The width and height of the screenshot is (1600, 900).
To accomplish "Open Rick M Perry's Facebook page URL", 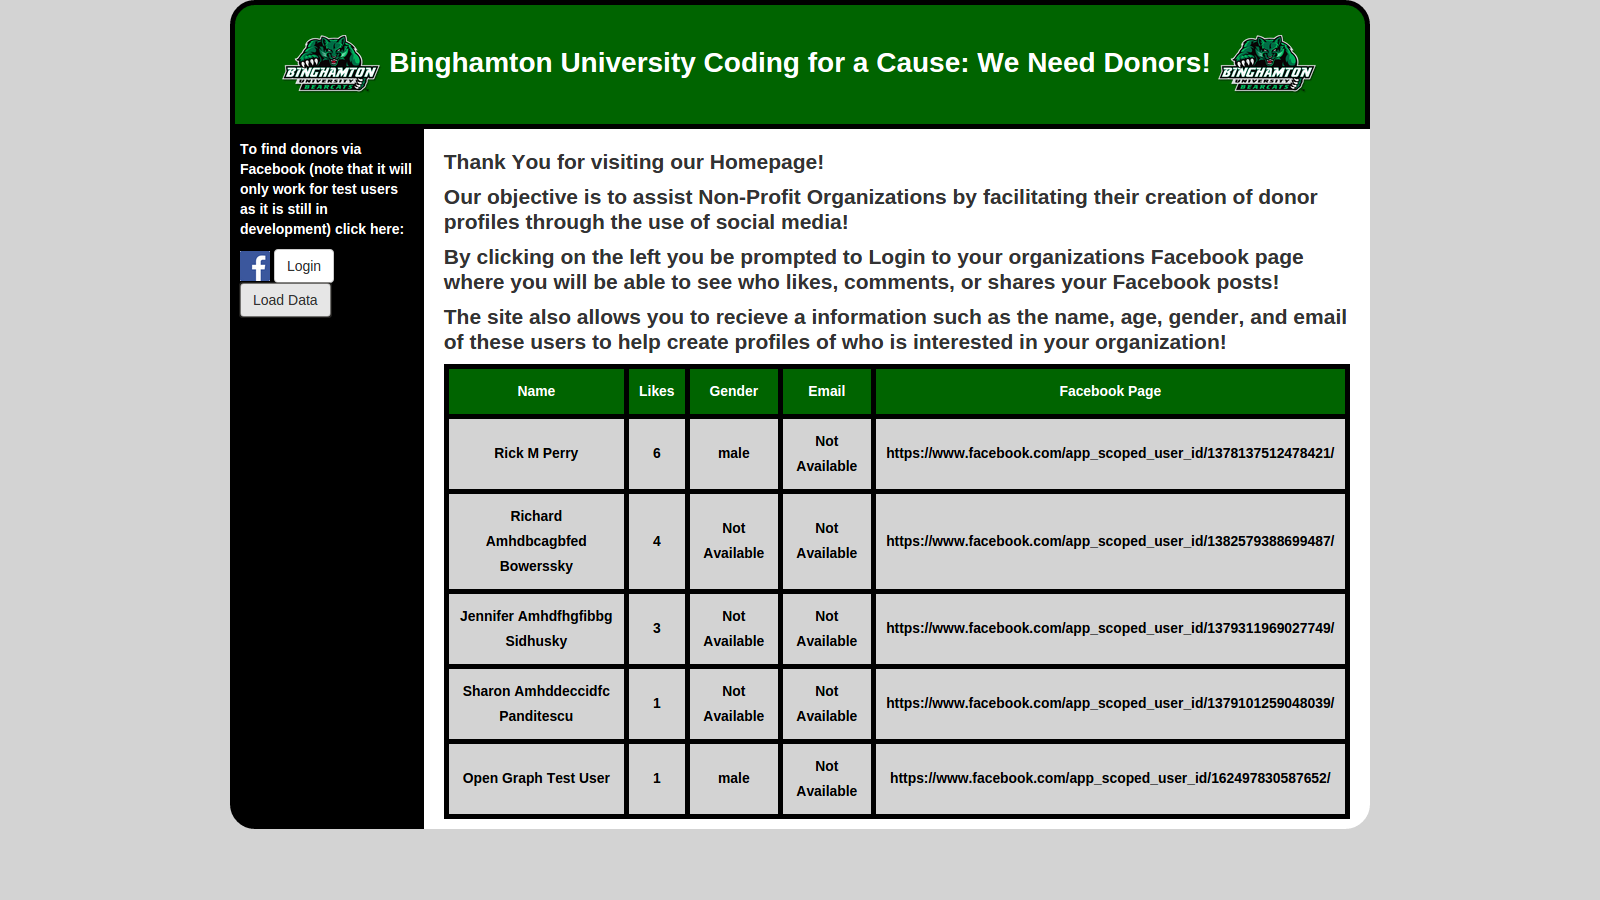I will pyautogui.click(x=1110, y=453).
